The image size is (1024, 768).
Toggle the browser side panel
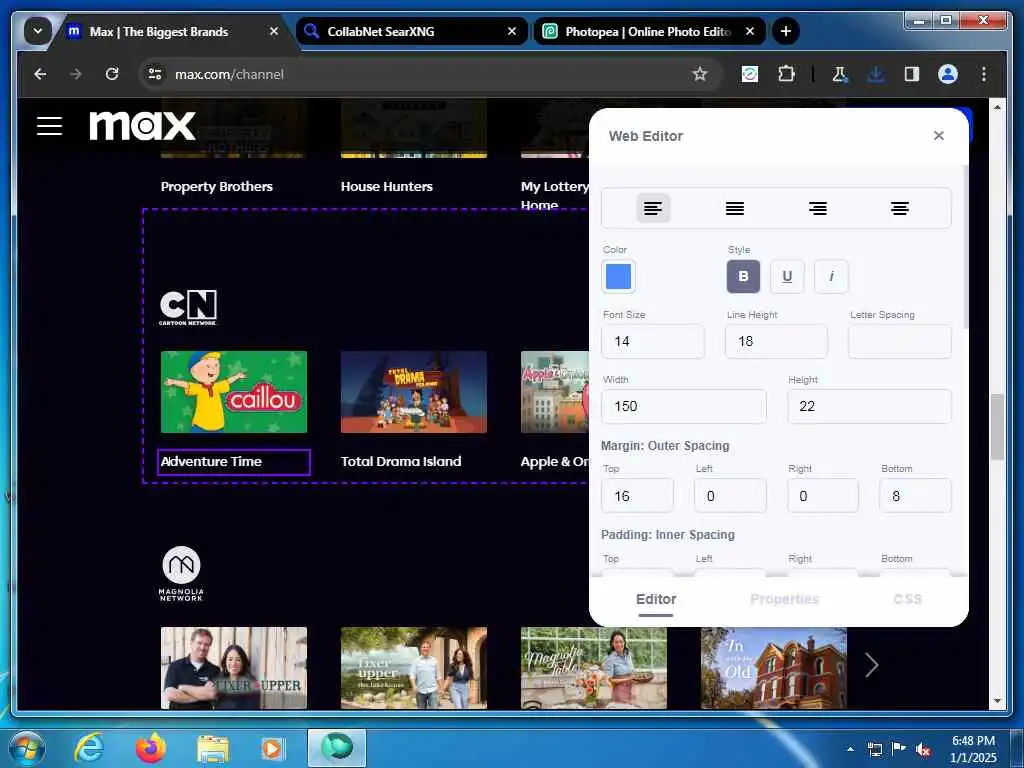click(x=912, y=74)
